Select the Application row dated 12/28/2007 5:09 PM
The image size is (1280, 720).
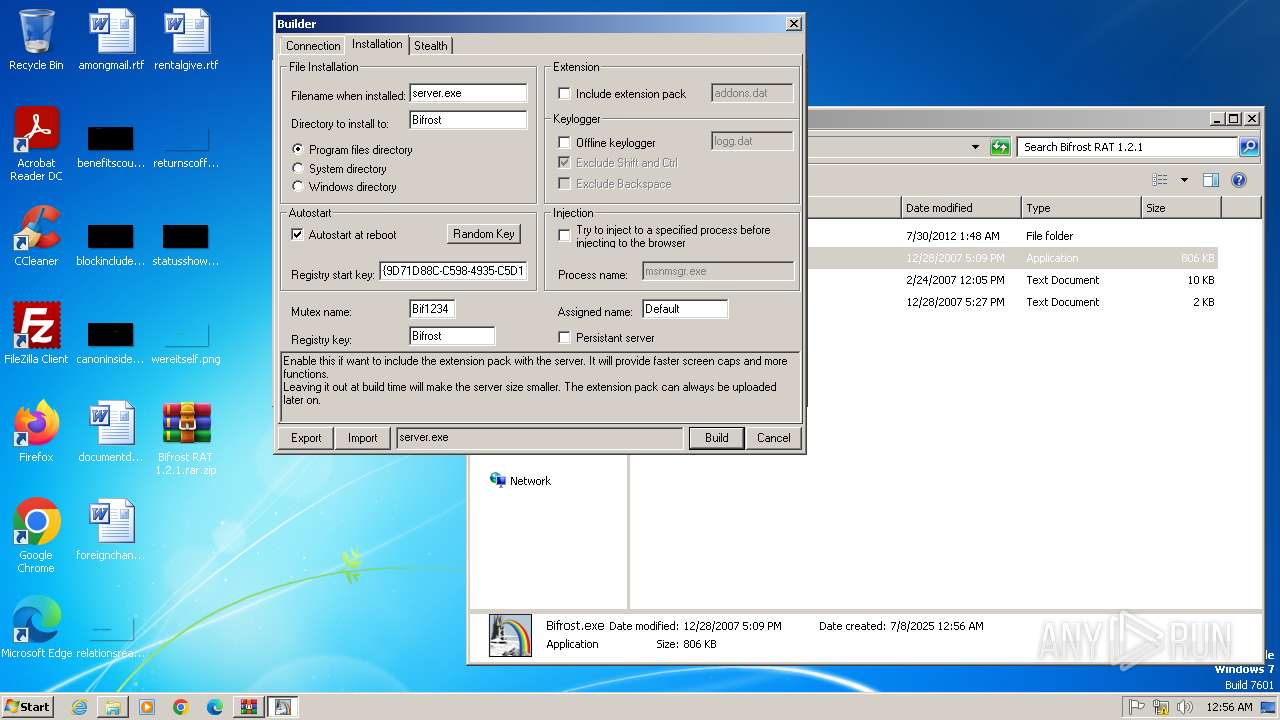[1010, 258]
